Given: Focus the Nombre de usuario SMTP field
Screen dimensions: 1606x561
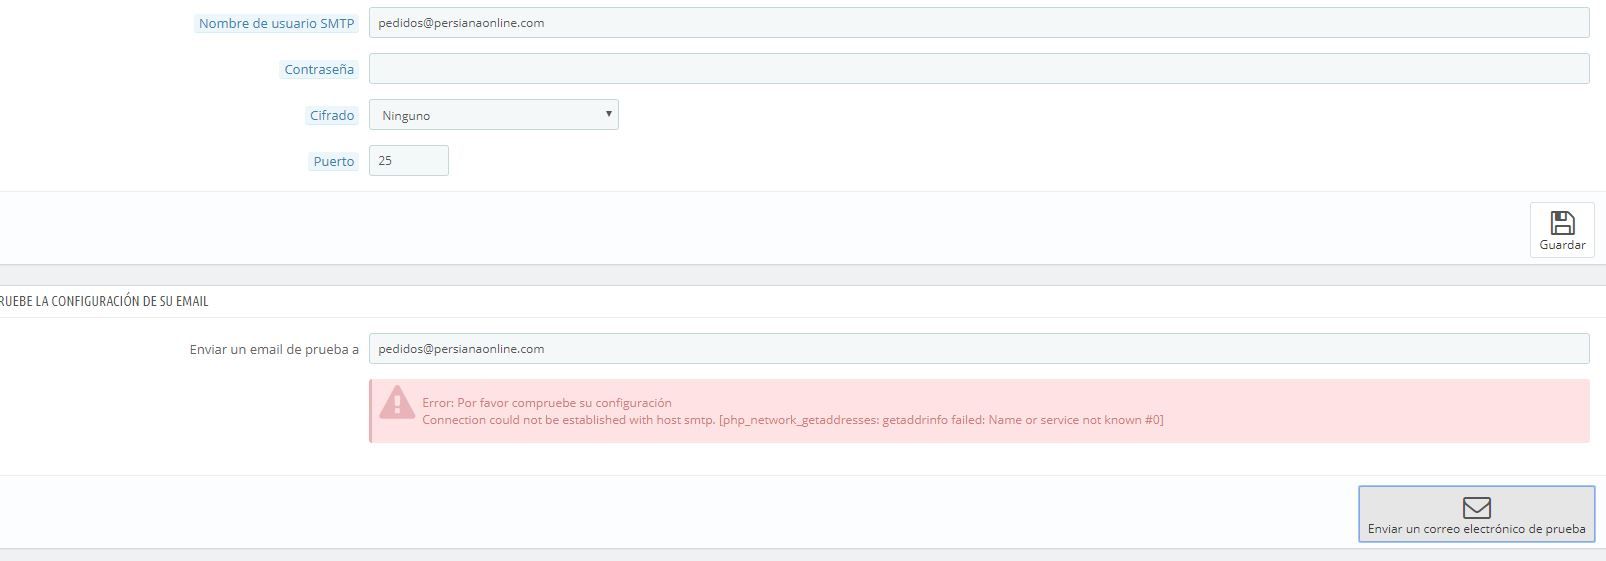Looking at the screenshot, I should point(979,23).
